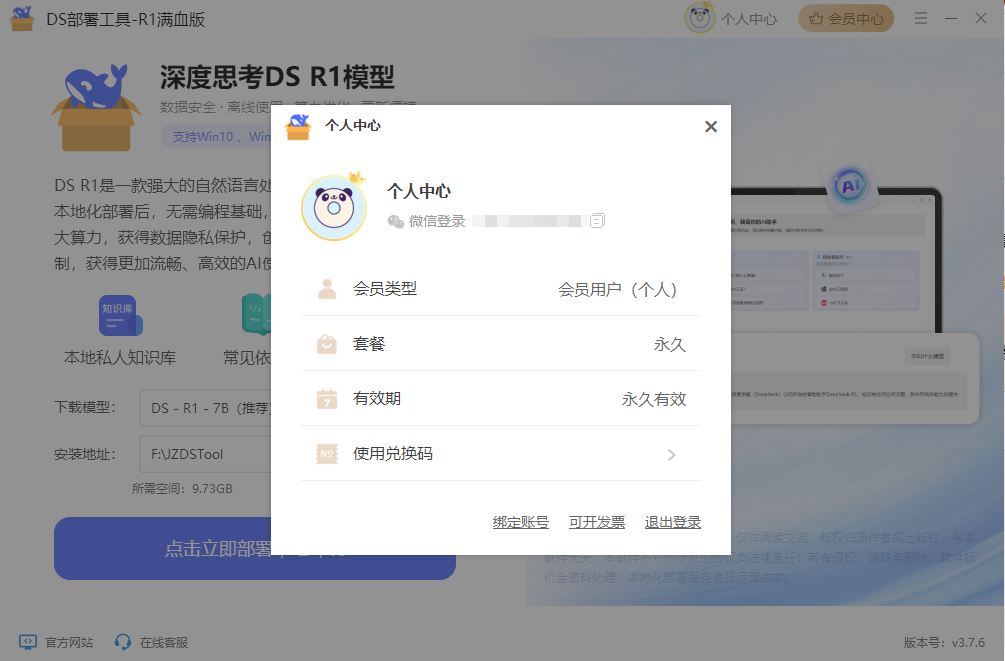Click the 永久 plan value
The width and height of the screenshot is (1005, 661).
[x=670, y=345]
